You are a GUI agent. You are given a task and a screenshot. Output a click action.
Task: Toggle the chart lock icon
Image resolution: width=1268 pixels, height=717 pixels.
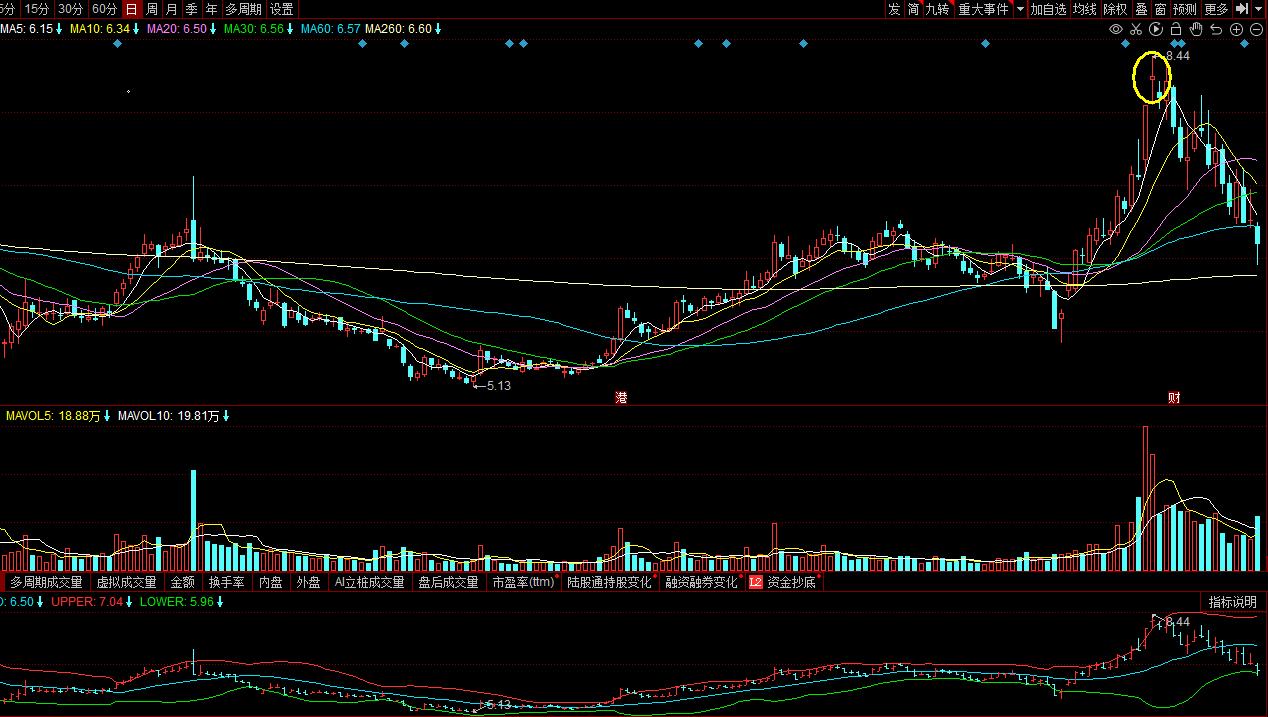coord(1176,29)
